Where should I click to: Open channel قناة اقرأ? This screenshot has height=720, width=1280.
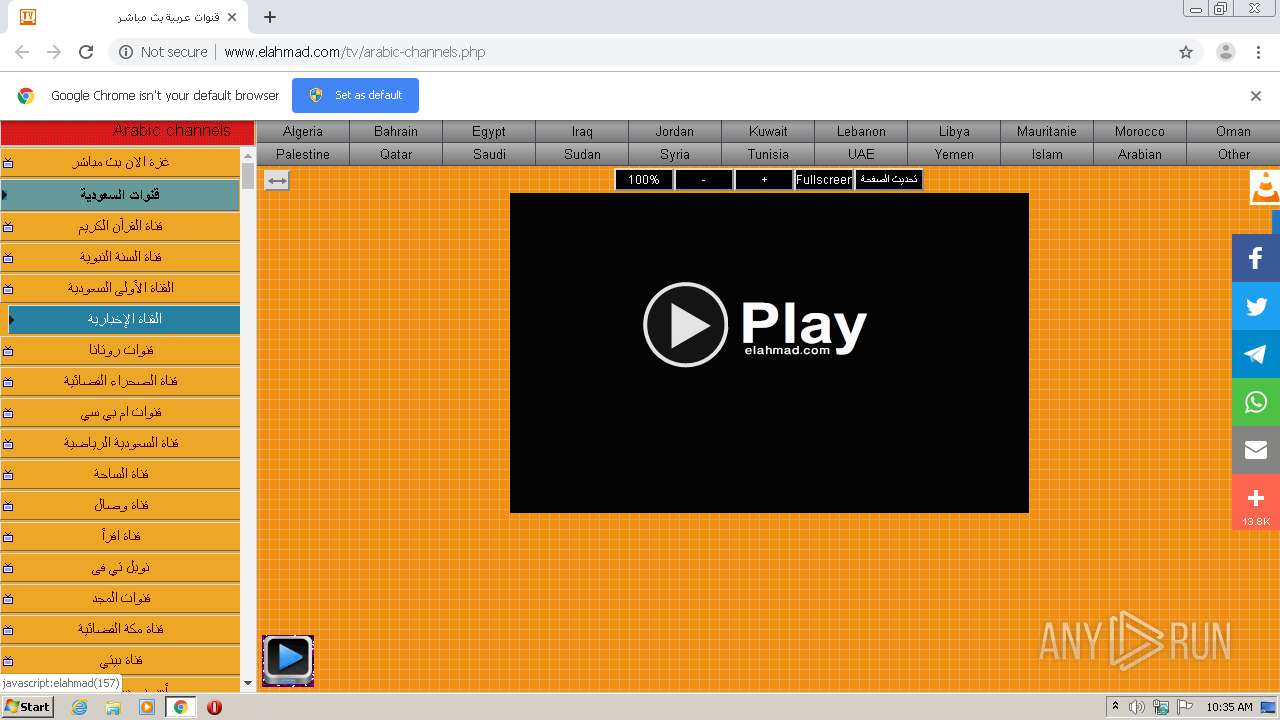(121, 536)
